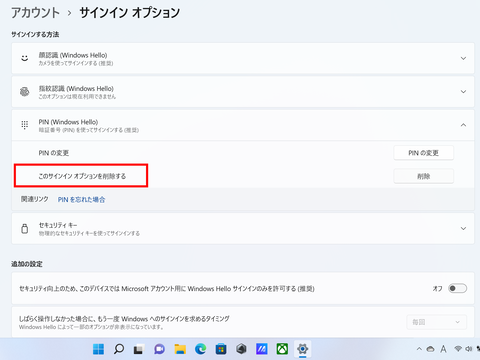Click the サインインする方法 heading
Viewport: 480px width, 360px height.
pos(35,34)
